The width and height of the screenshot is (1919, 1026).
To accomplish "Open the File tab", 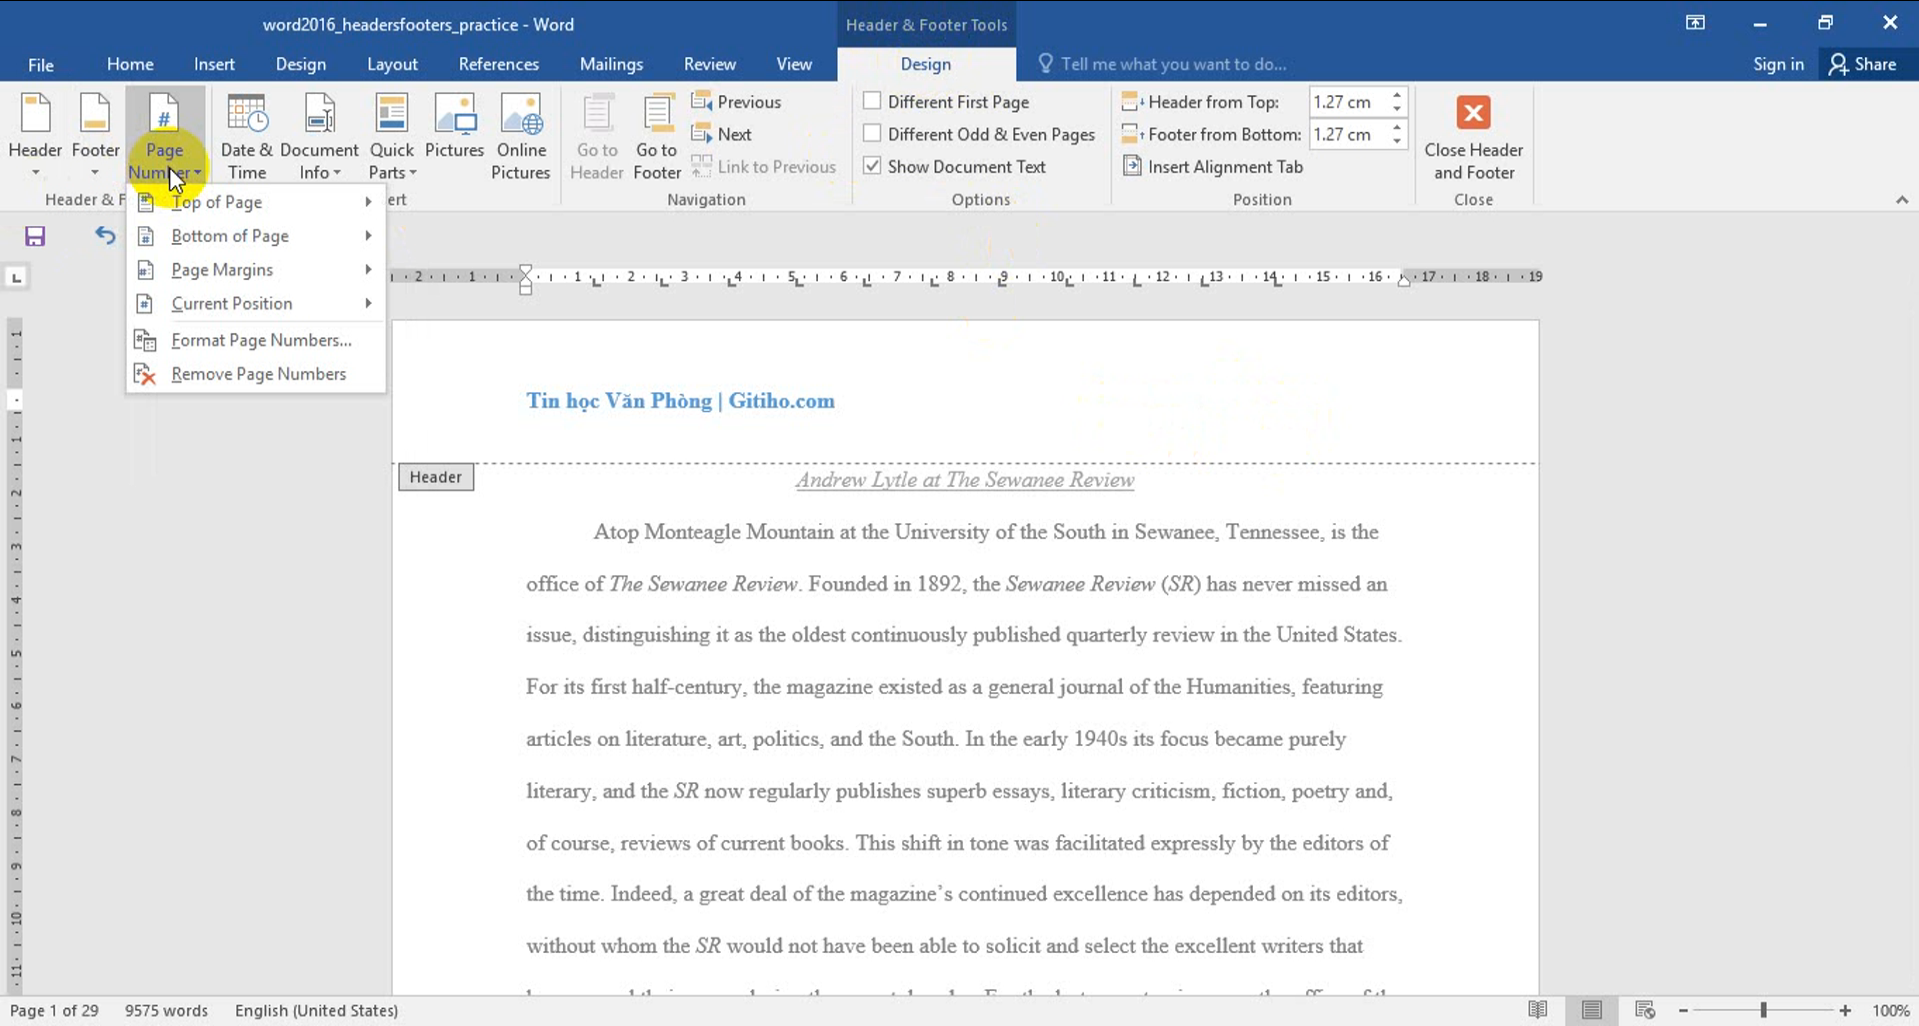I will click(41, 64).
